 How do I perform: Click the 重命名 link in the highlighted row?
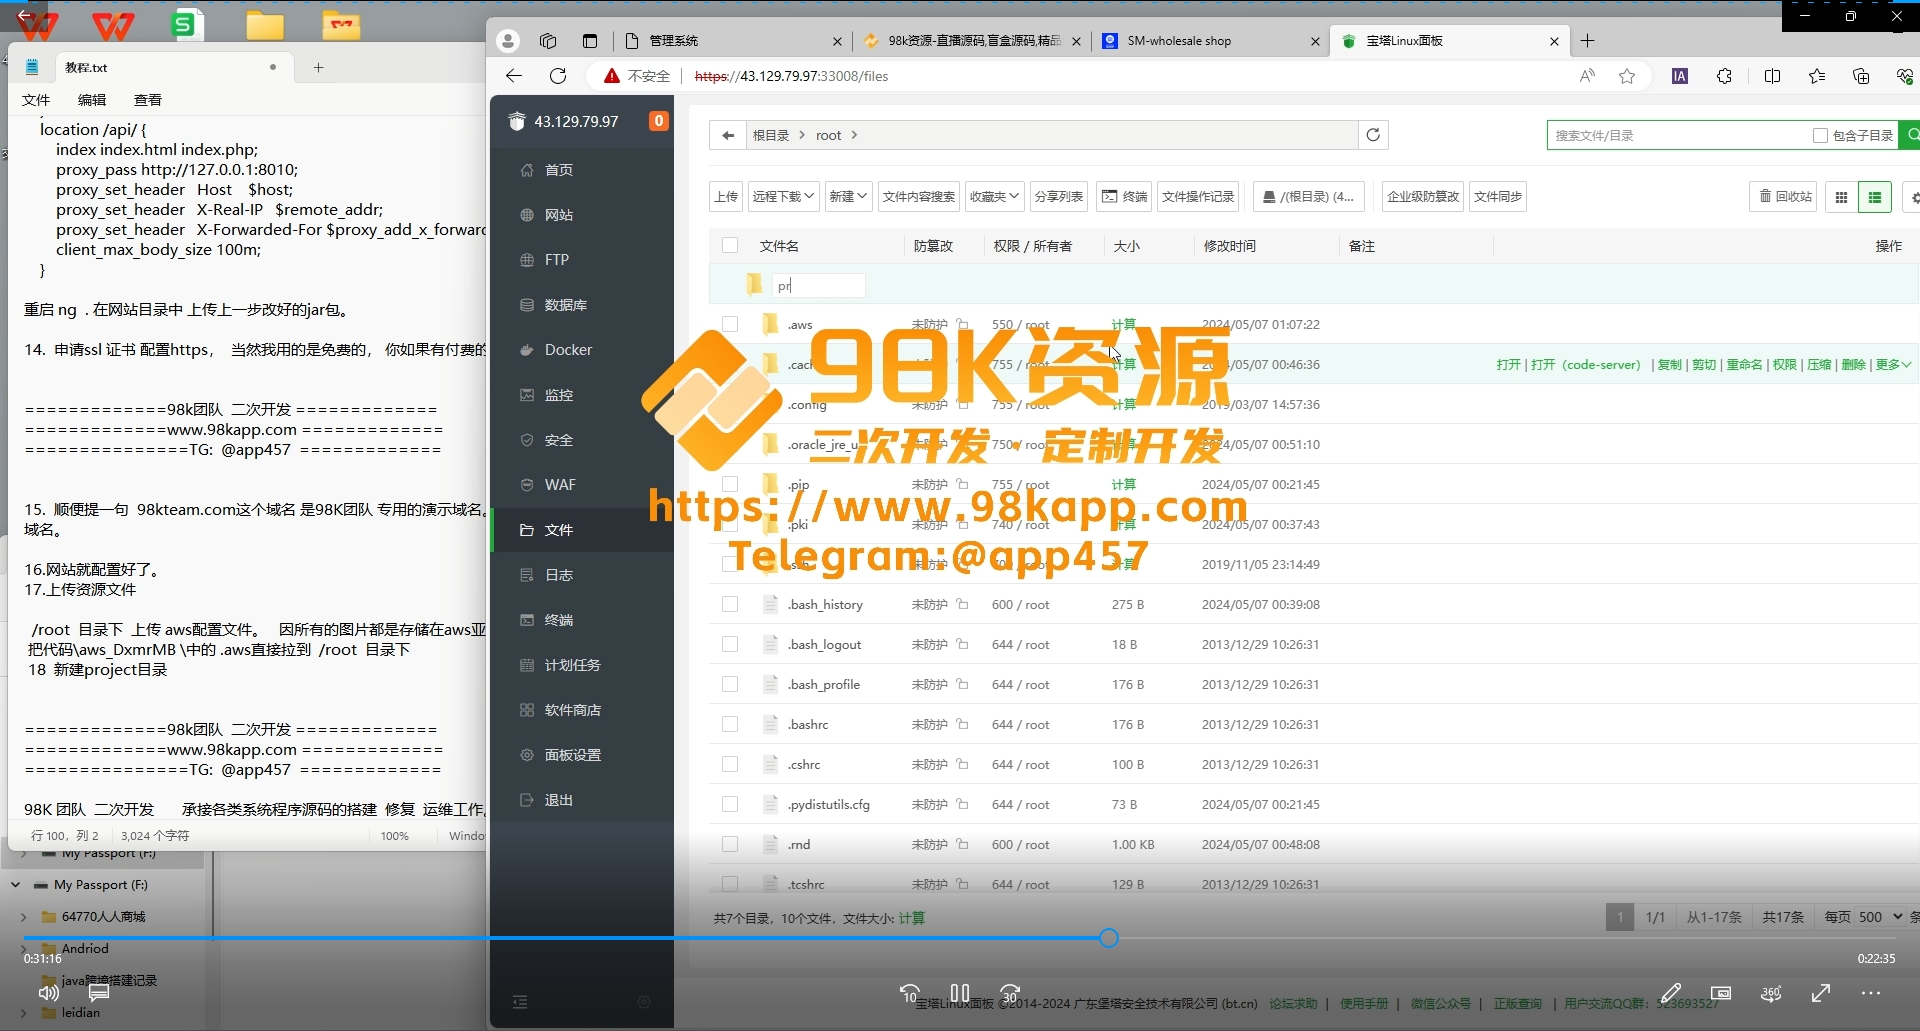point(1744,364)
